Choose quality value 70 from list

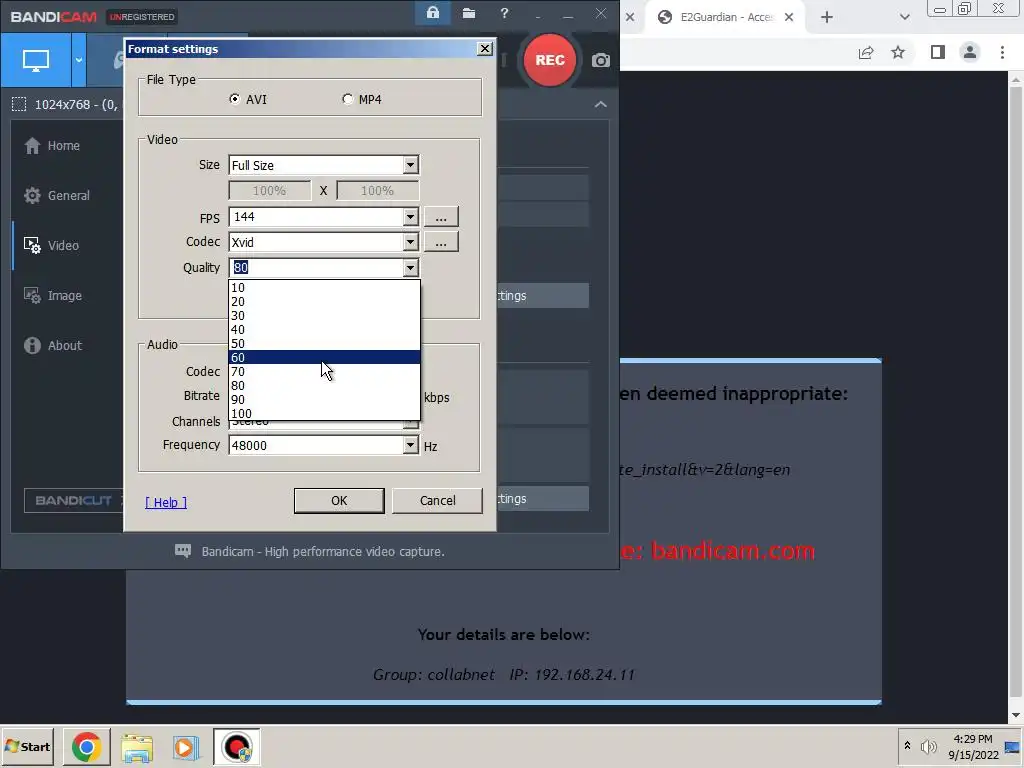coord(324,372)
